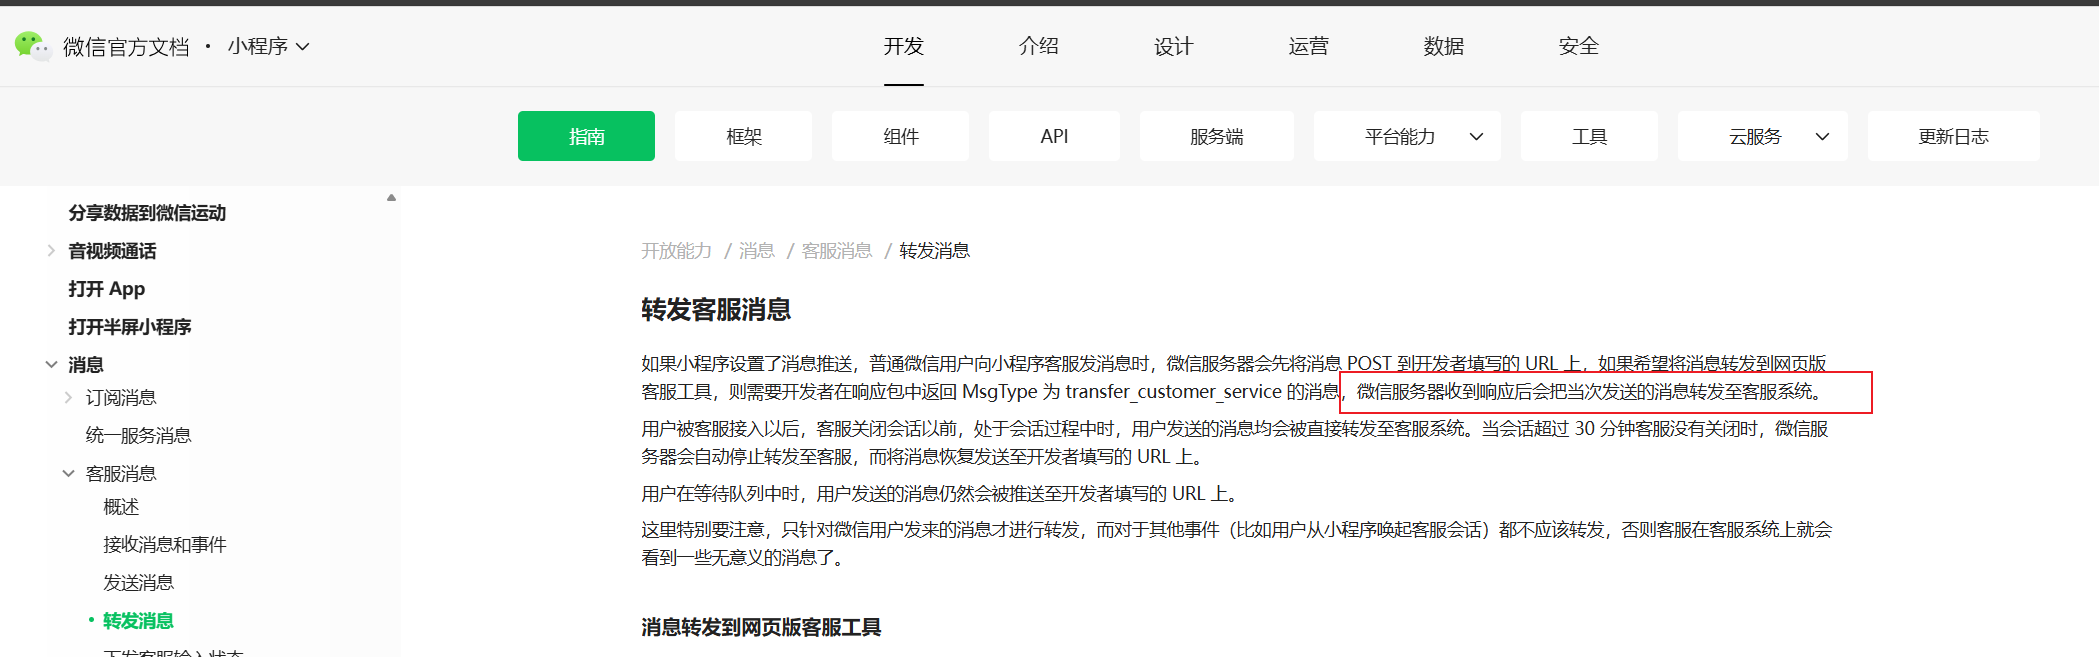This screenshot has width=2099, height=657.
Task: Click the transfer_customer_service text
Action: pyautogui.click(x=1174, y=392)
